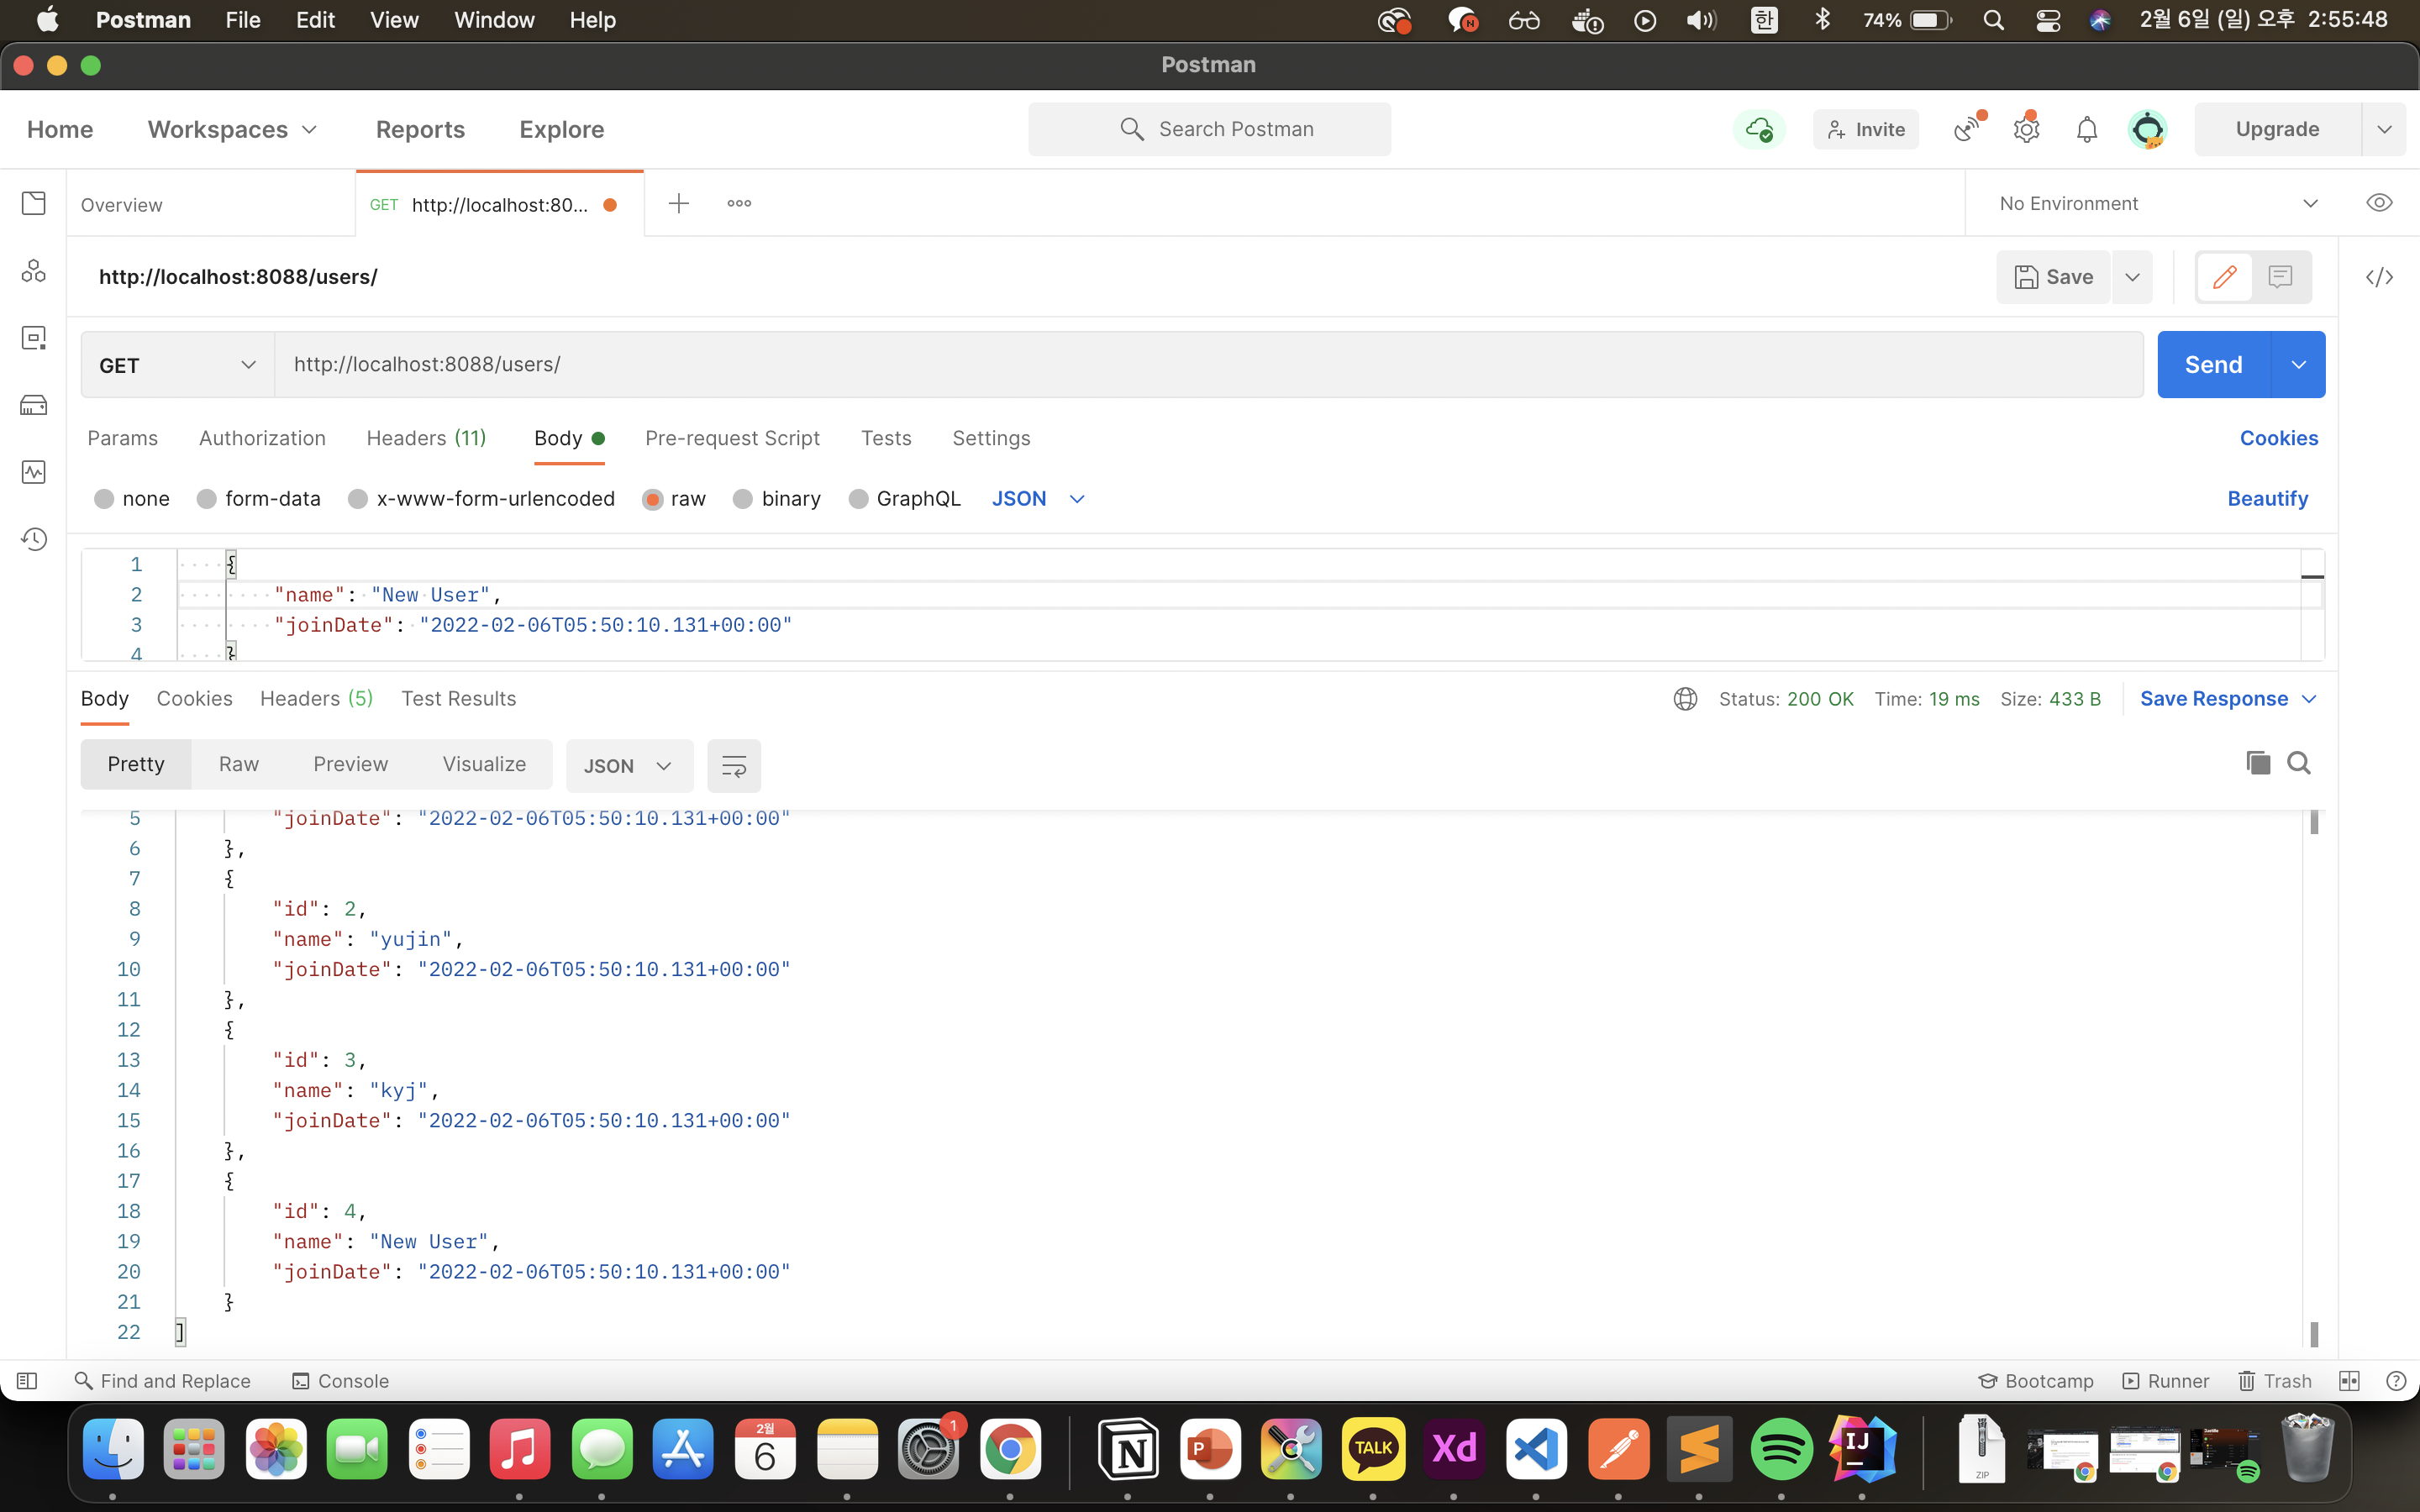
Task: Open the notifications bell icon
Action: click(2086, 129)
